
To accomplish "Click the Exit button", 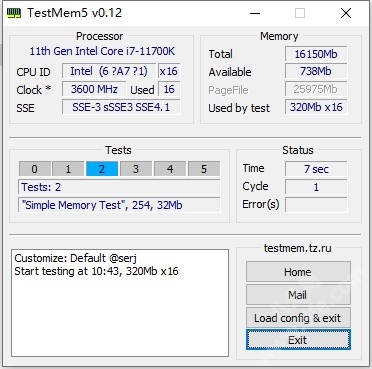I will [298, 340].
